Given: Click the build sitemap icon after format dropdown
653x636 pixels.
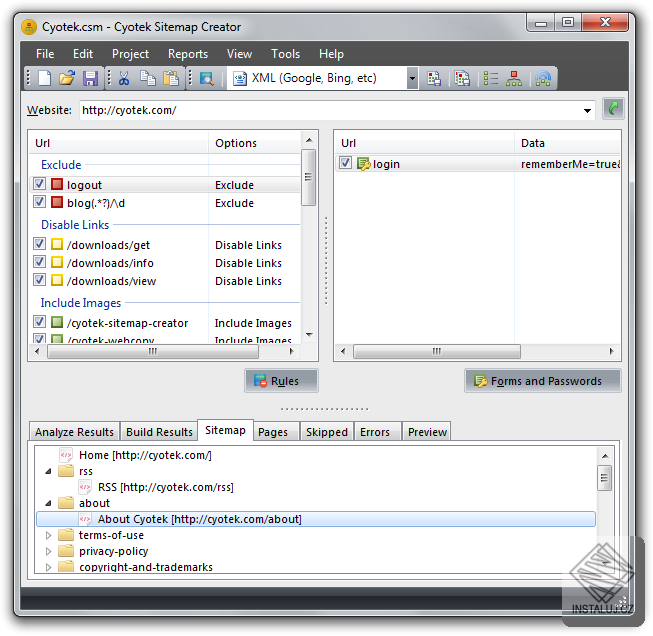Looking at the screenshot, I should [x=434, y=78].
